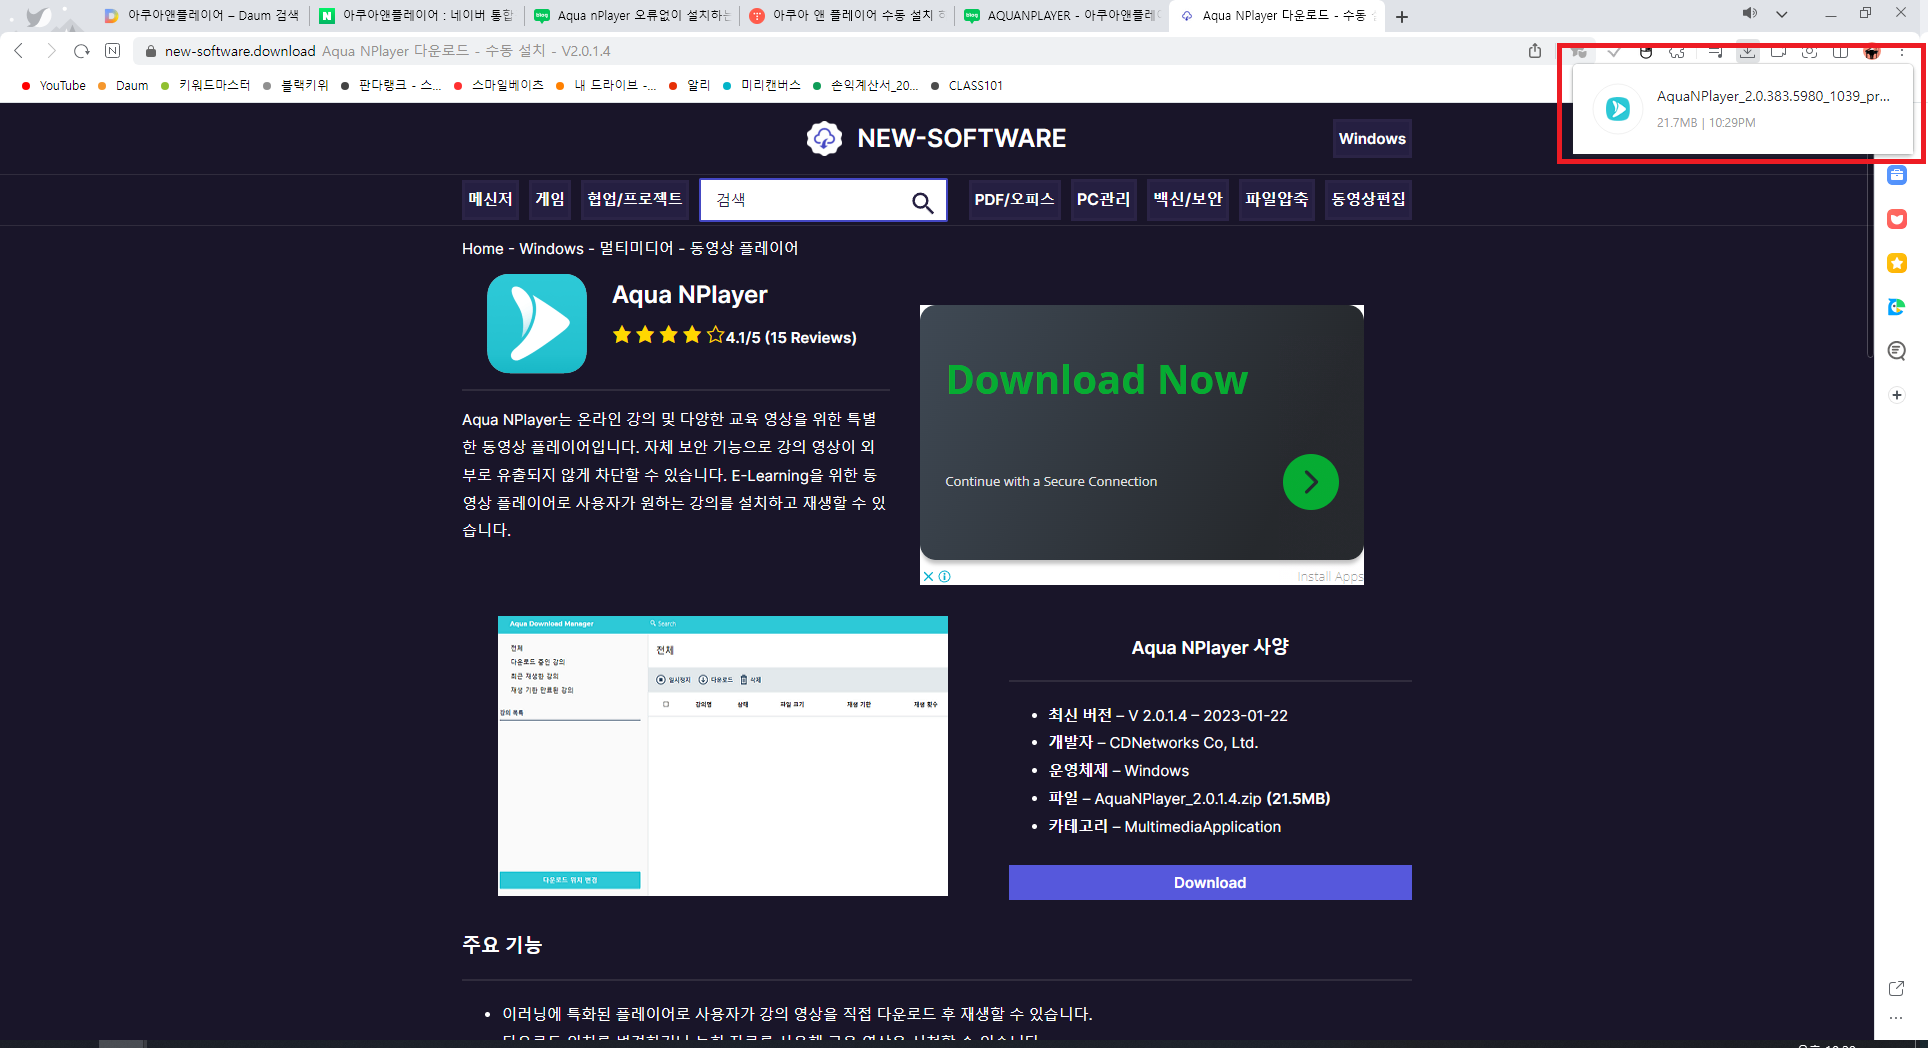Click the ad info icon
Image resolution: width=1928 pixels, height=1048 pixels.
[x=945, y=576]
